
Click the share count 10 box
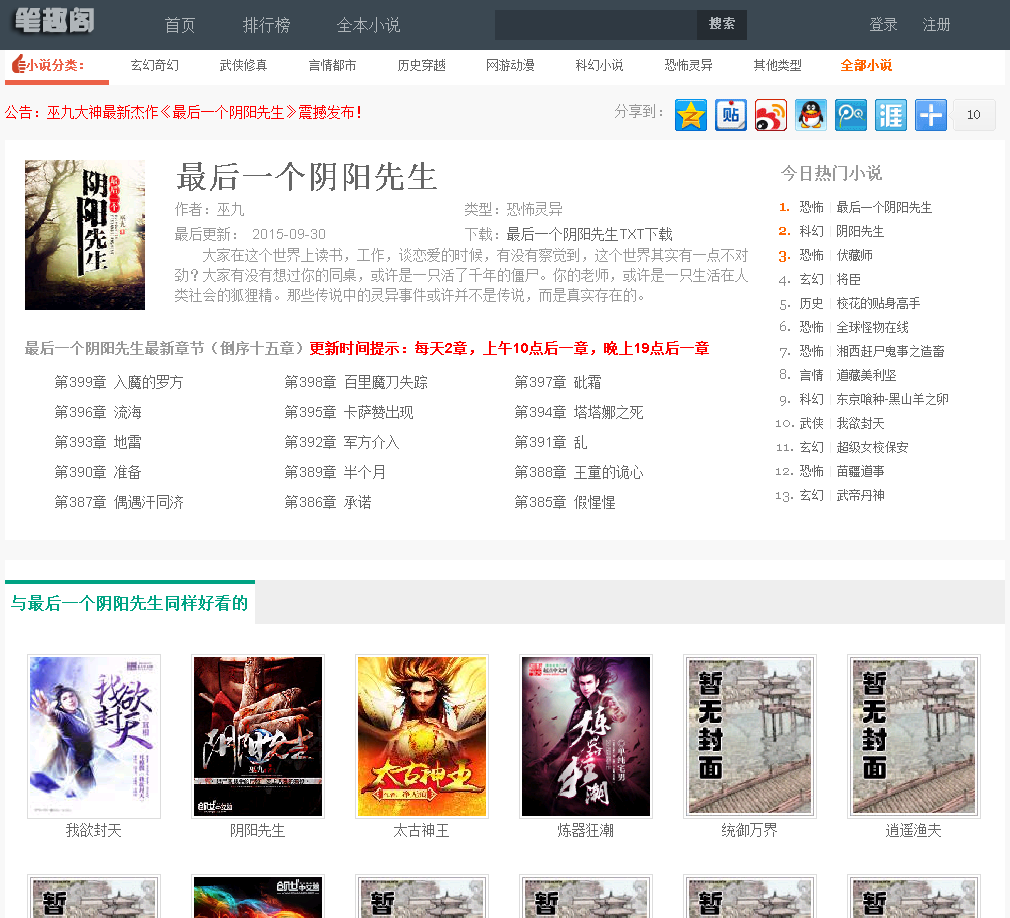tap(974, 115)
